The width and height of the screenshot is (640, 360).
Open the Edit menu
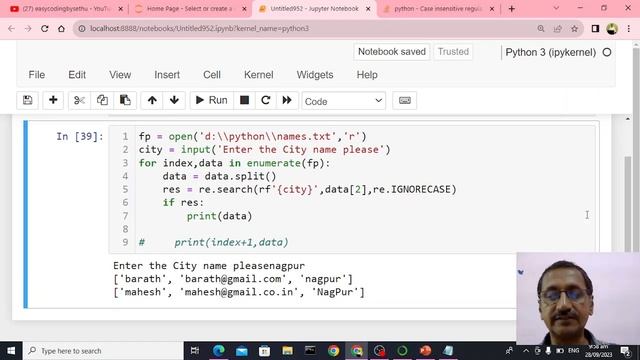pos(77,75)
